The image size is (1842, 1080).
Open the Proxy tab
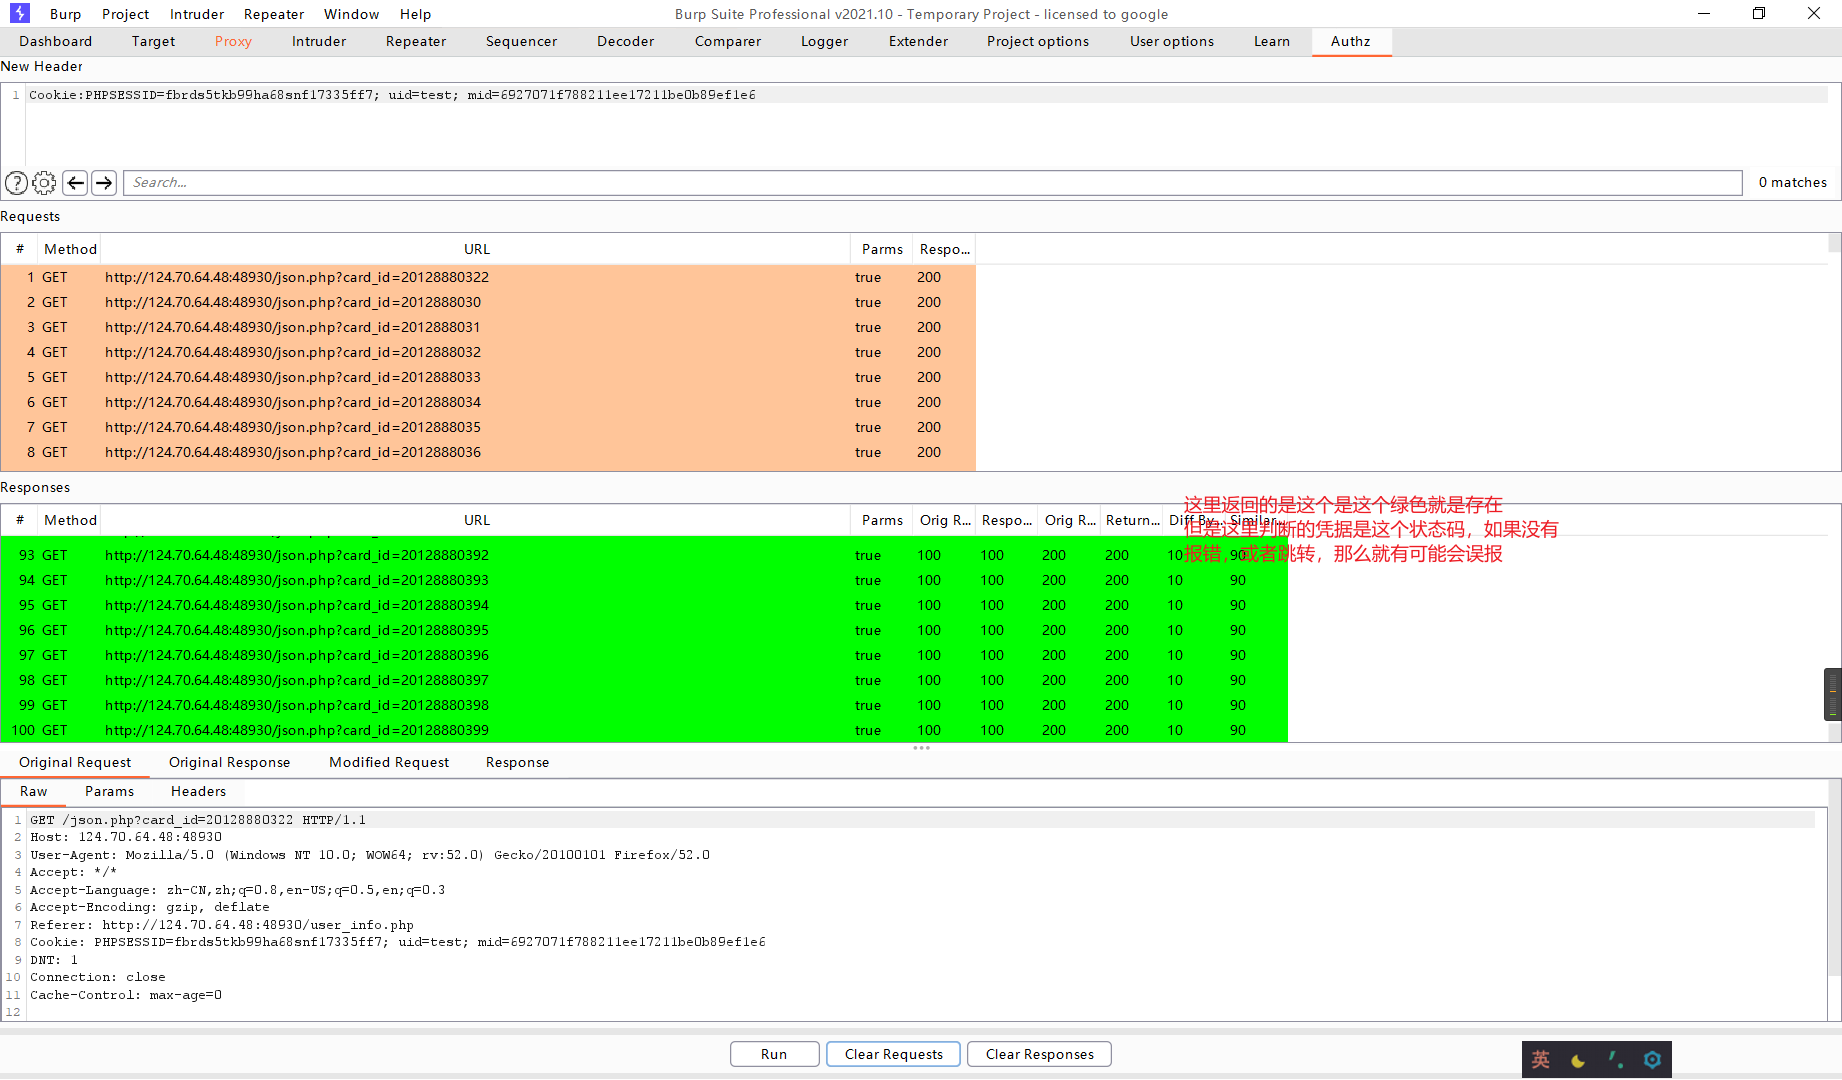tap(233, 41)
